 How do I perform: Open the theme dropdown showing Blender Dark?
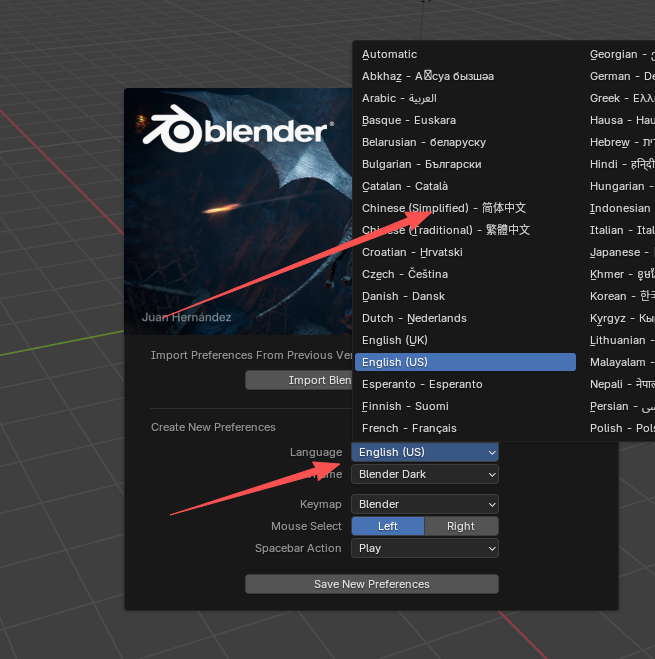tap(425, 474)
